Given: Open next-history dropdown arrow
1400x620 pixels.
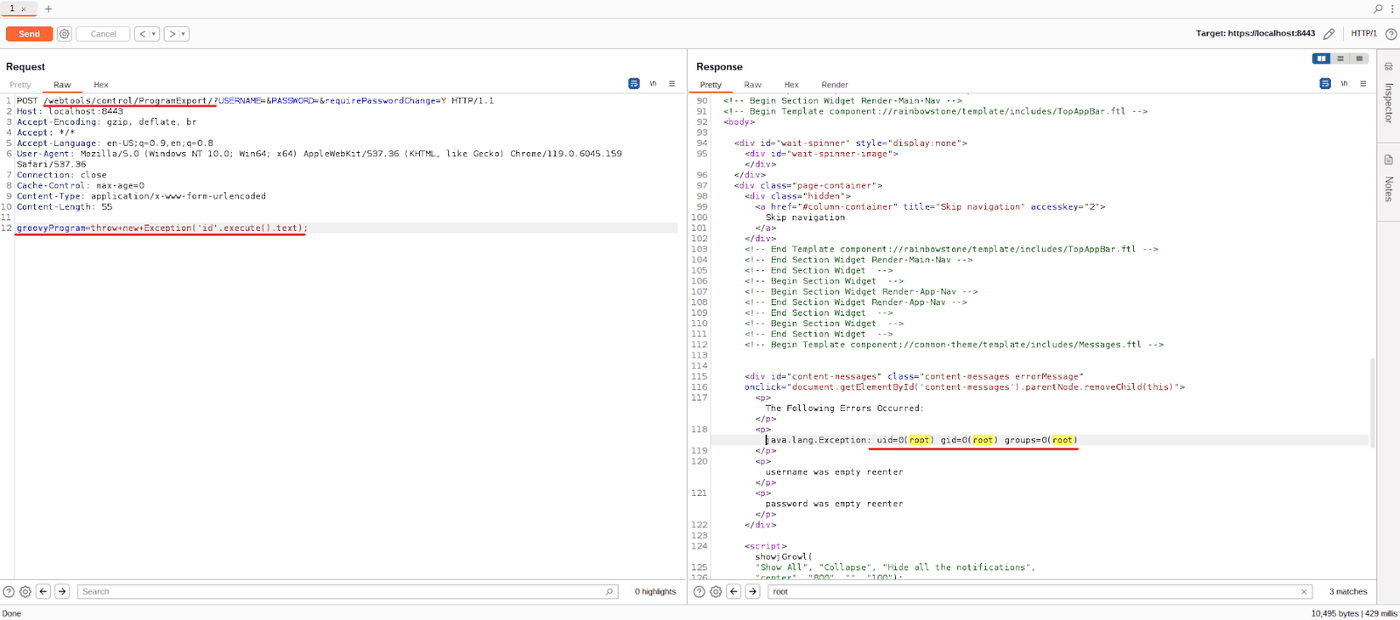Looking at the screenshot, I should (x=184, y=34).
